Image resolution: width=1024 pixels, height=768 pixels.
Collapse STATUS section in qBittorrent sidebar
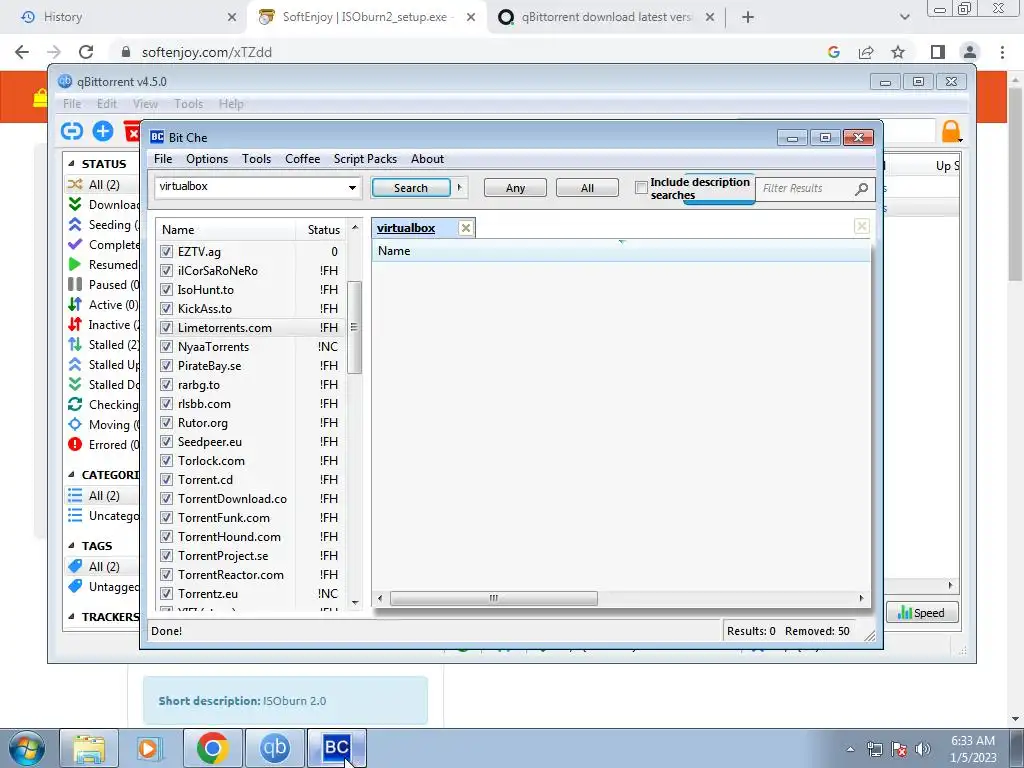click(72, 164)
